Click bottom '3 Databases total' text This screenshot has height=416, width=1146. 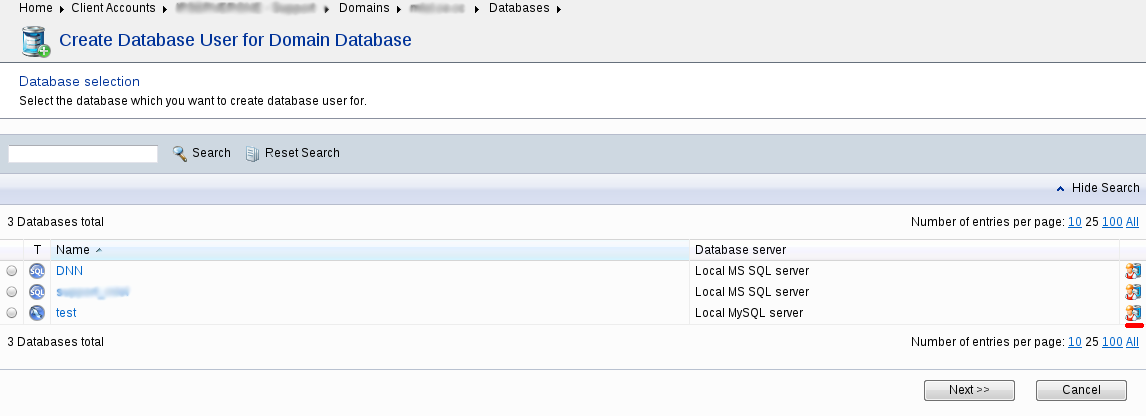(56, 341)
